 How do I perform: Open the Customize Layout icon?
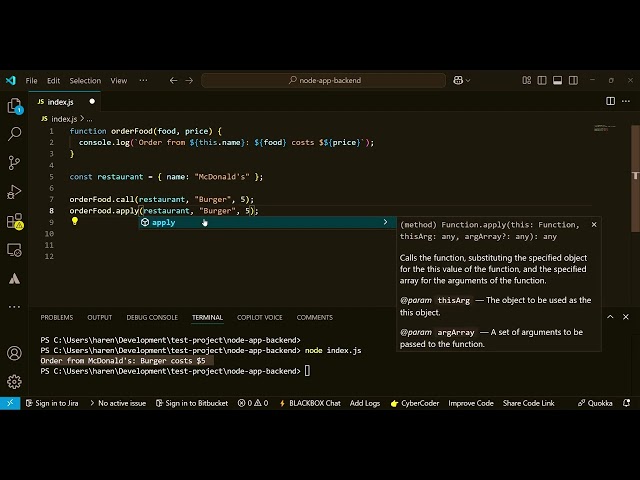pos(527,80)
